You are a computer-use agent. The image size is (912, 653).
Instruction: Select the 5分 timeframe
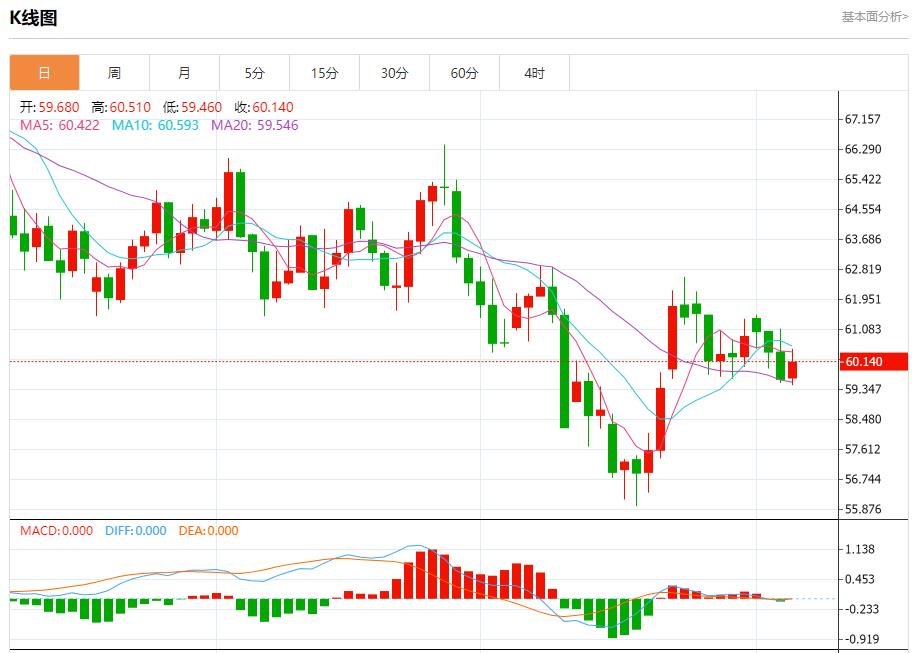coord(255,72)
